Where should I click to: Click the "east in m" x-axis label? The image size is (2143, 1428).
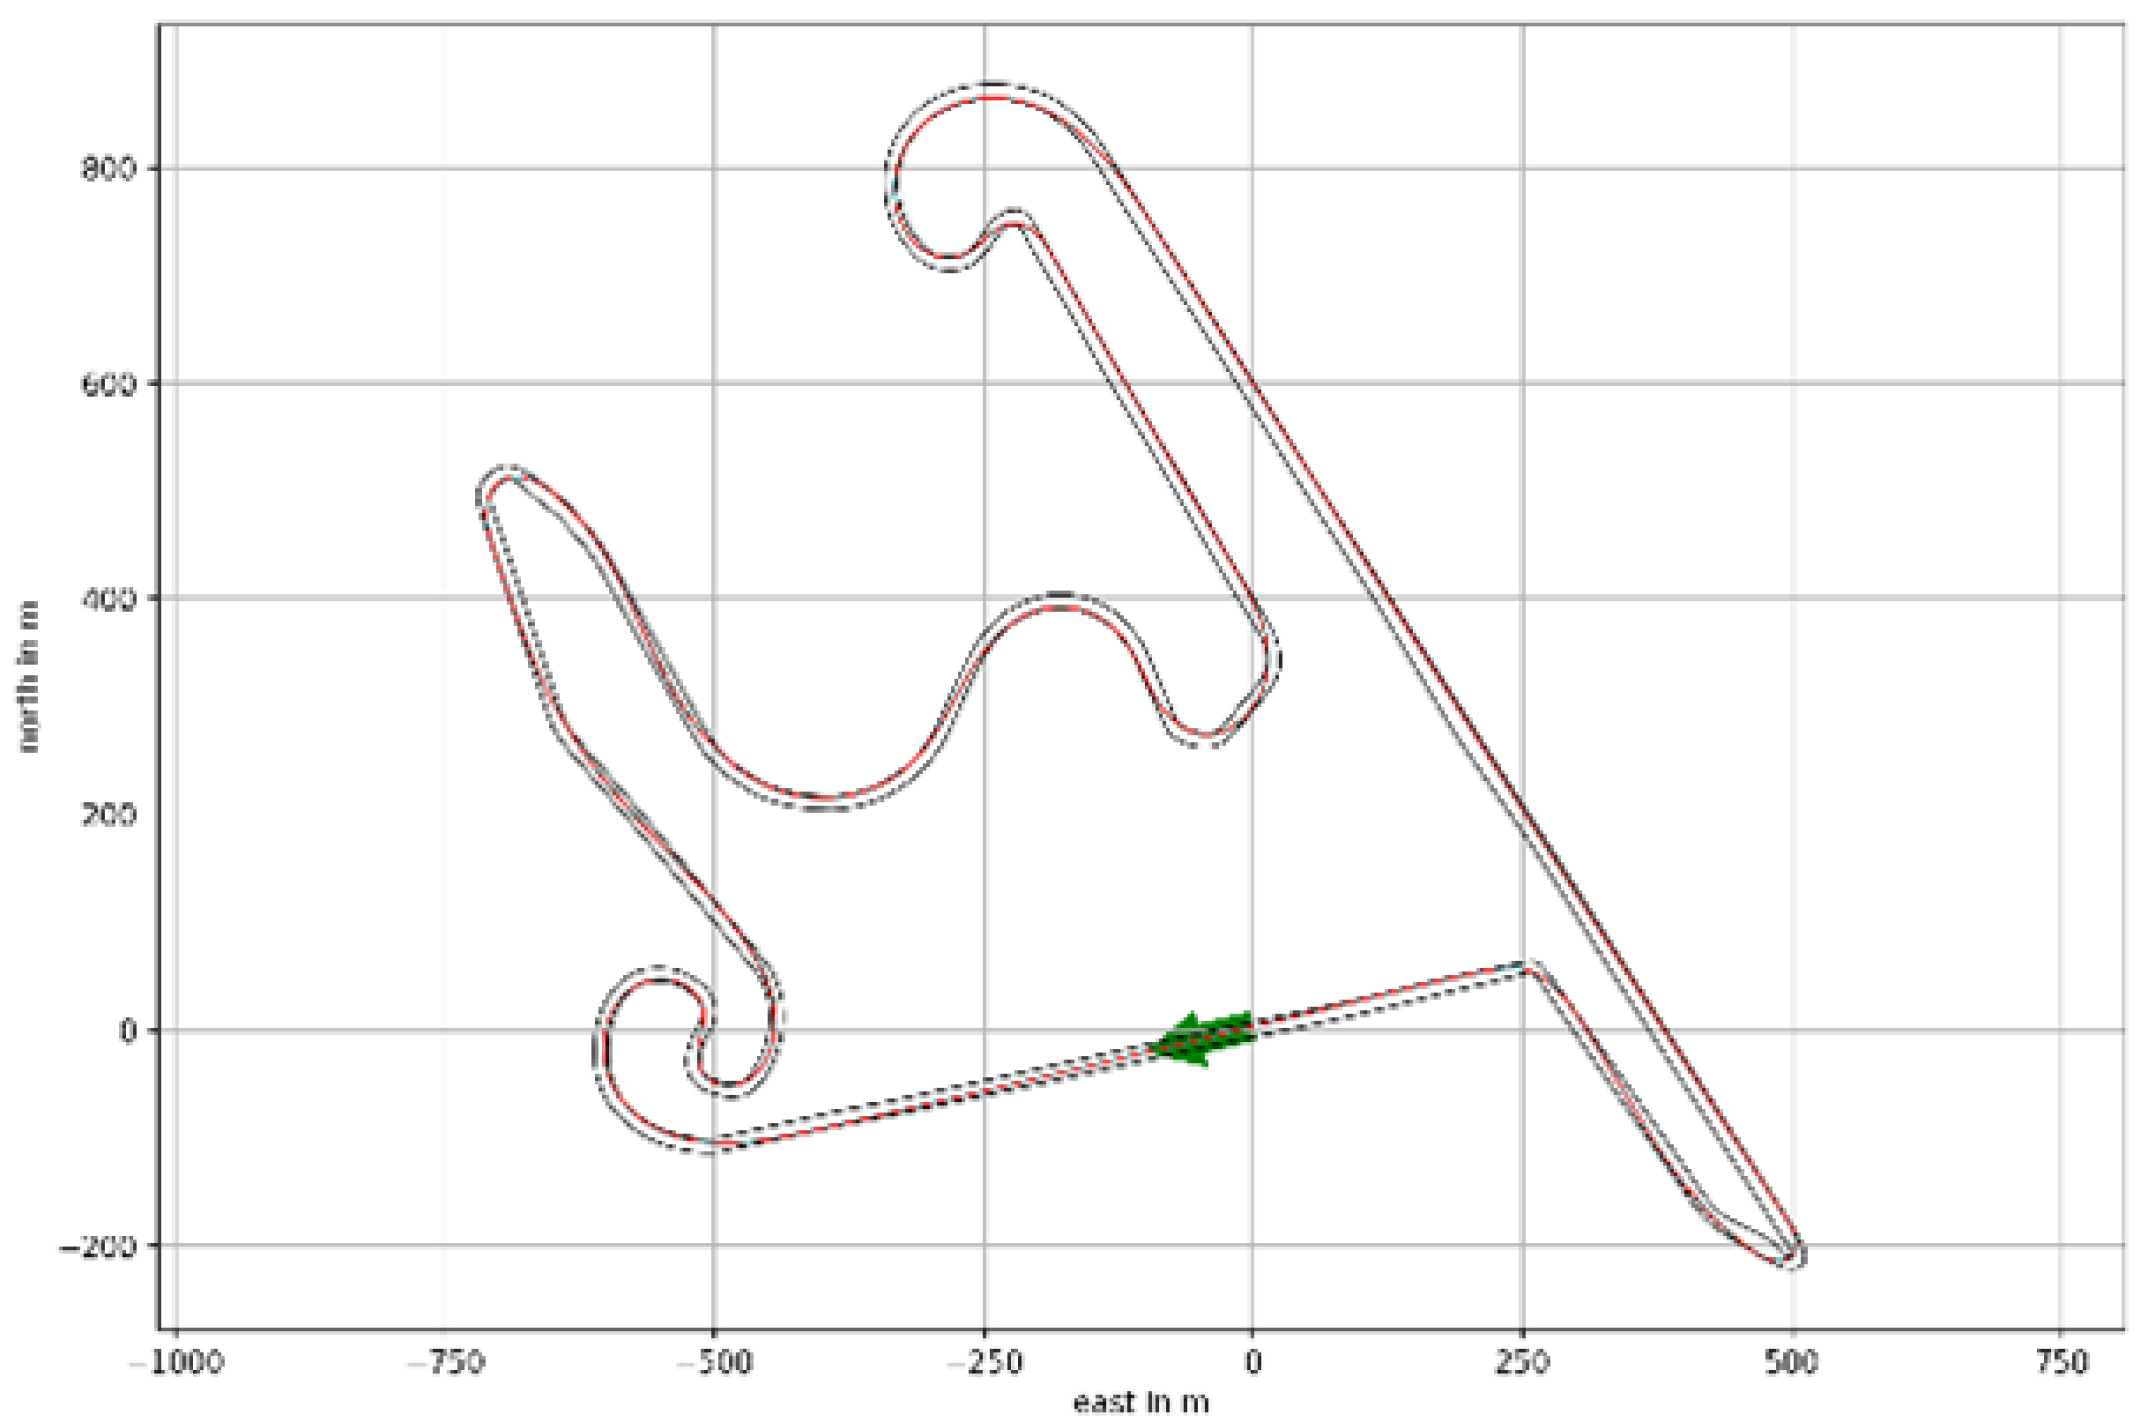coord(1141,1403)
